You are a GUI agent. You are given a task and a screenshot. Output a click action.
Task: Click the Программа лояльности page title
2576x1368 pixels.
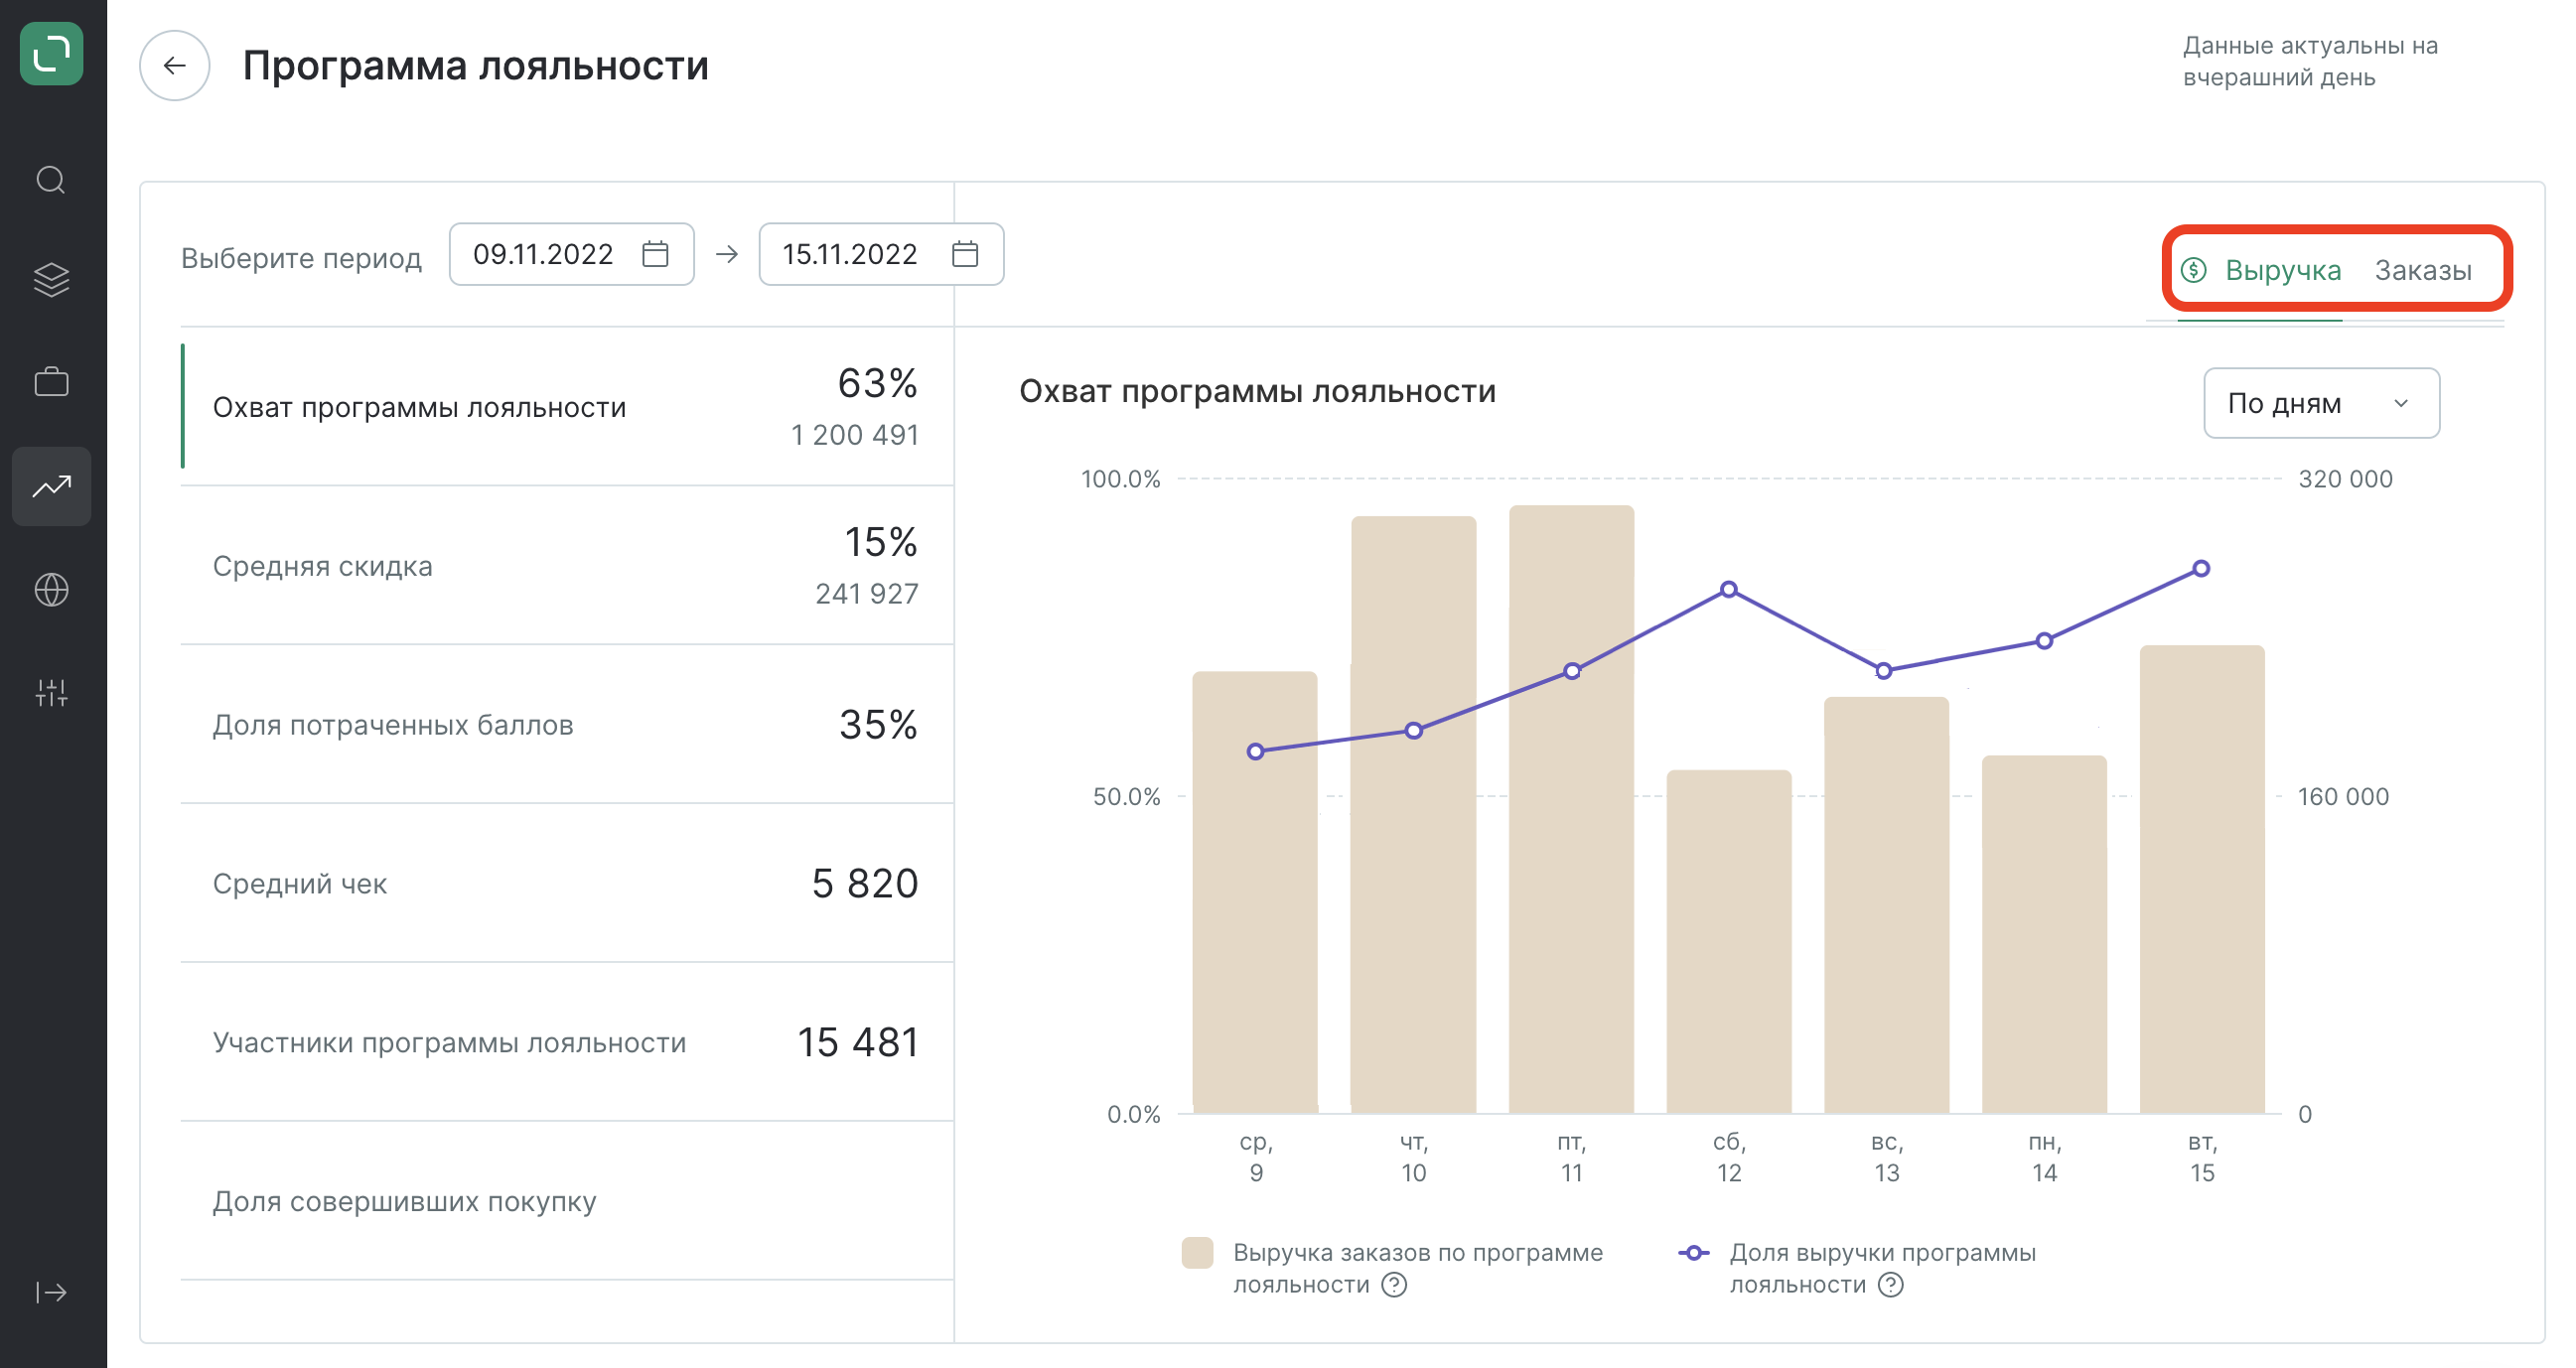[476, 66]
